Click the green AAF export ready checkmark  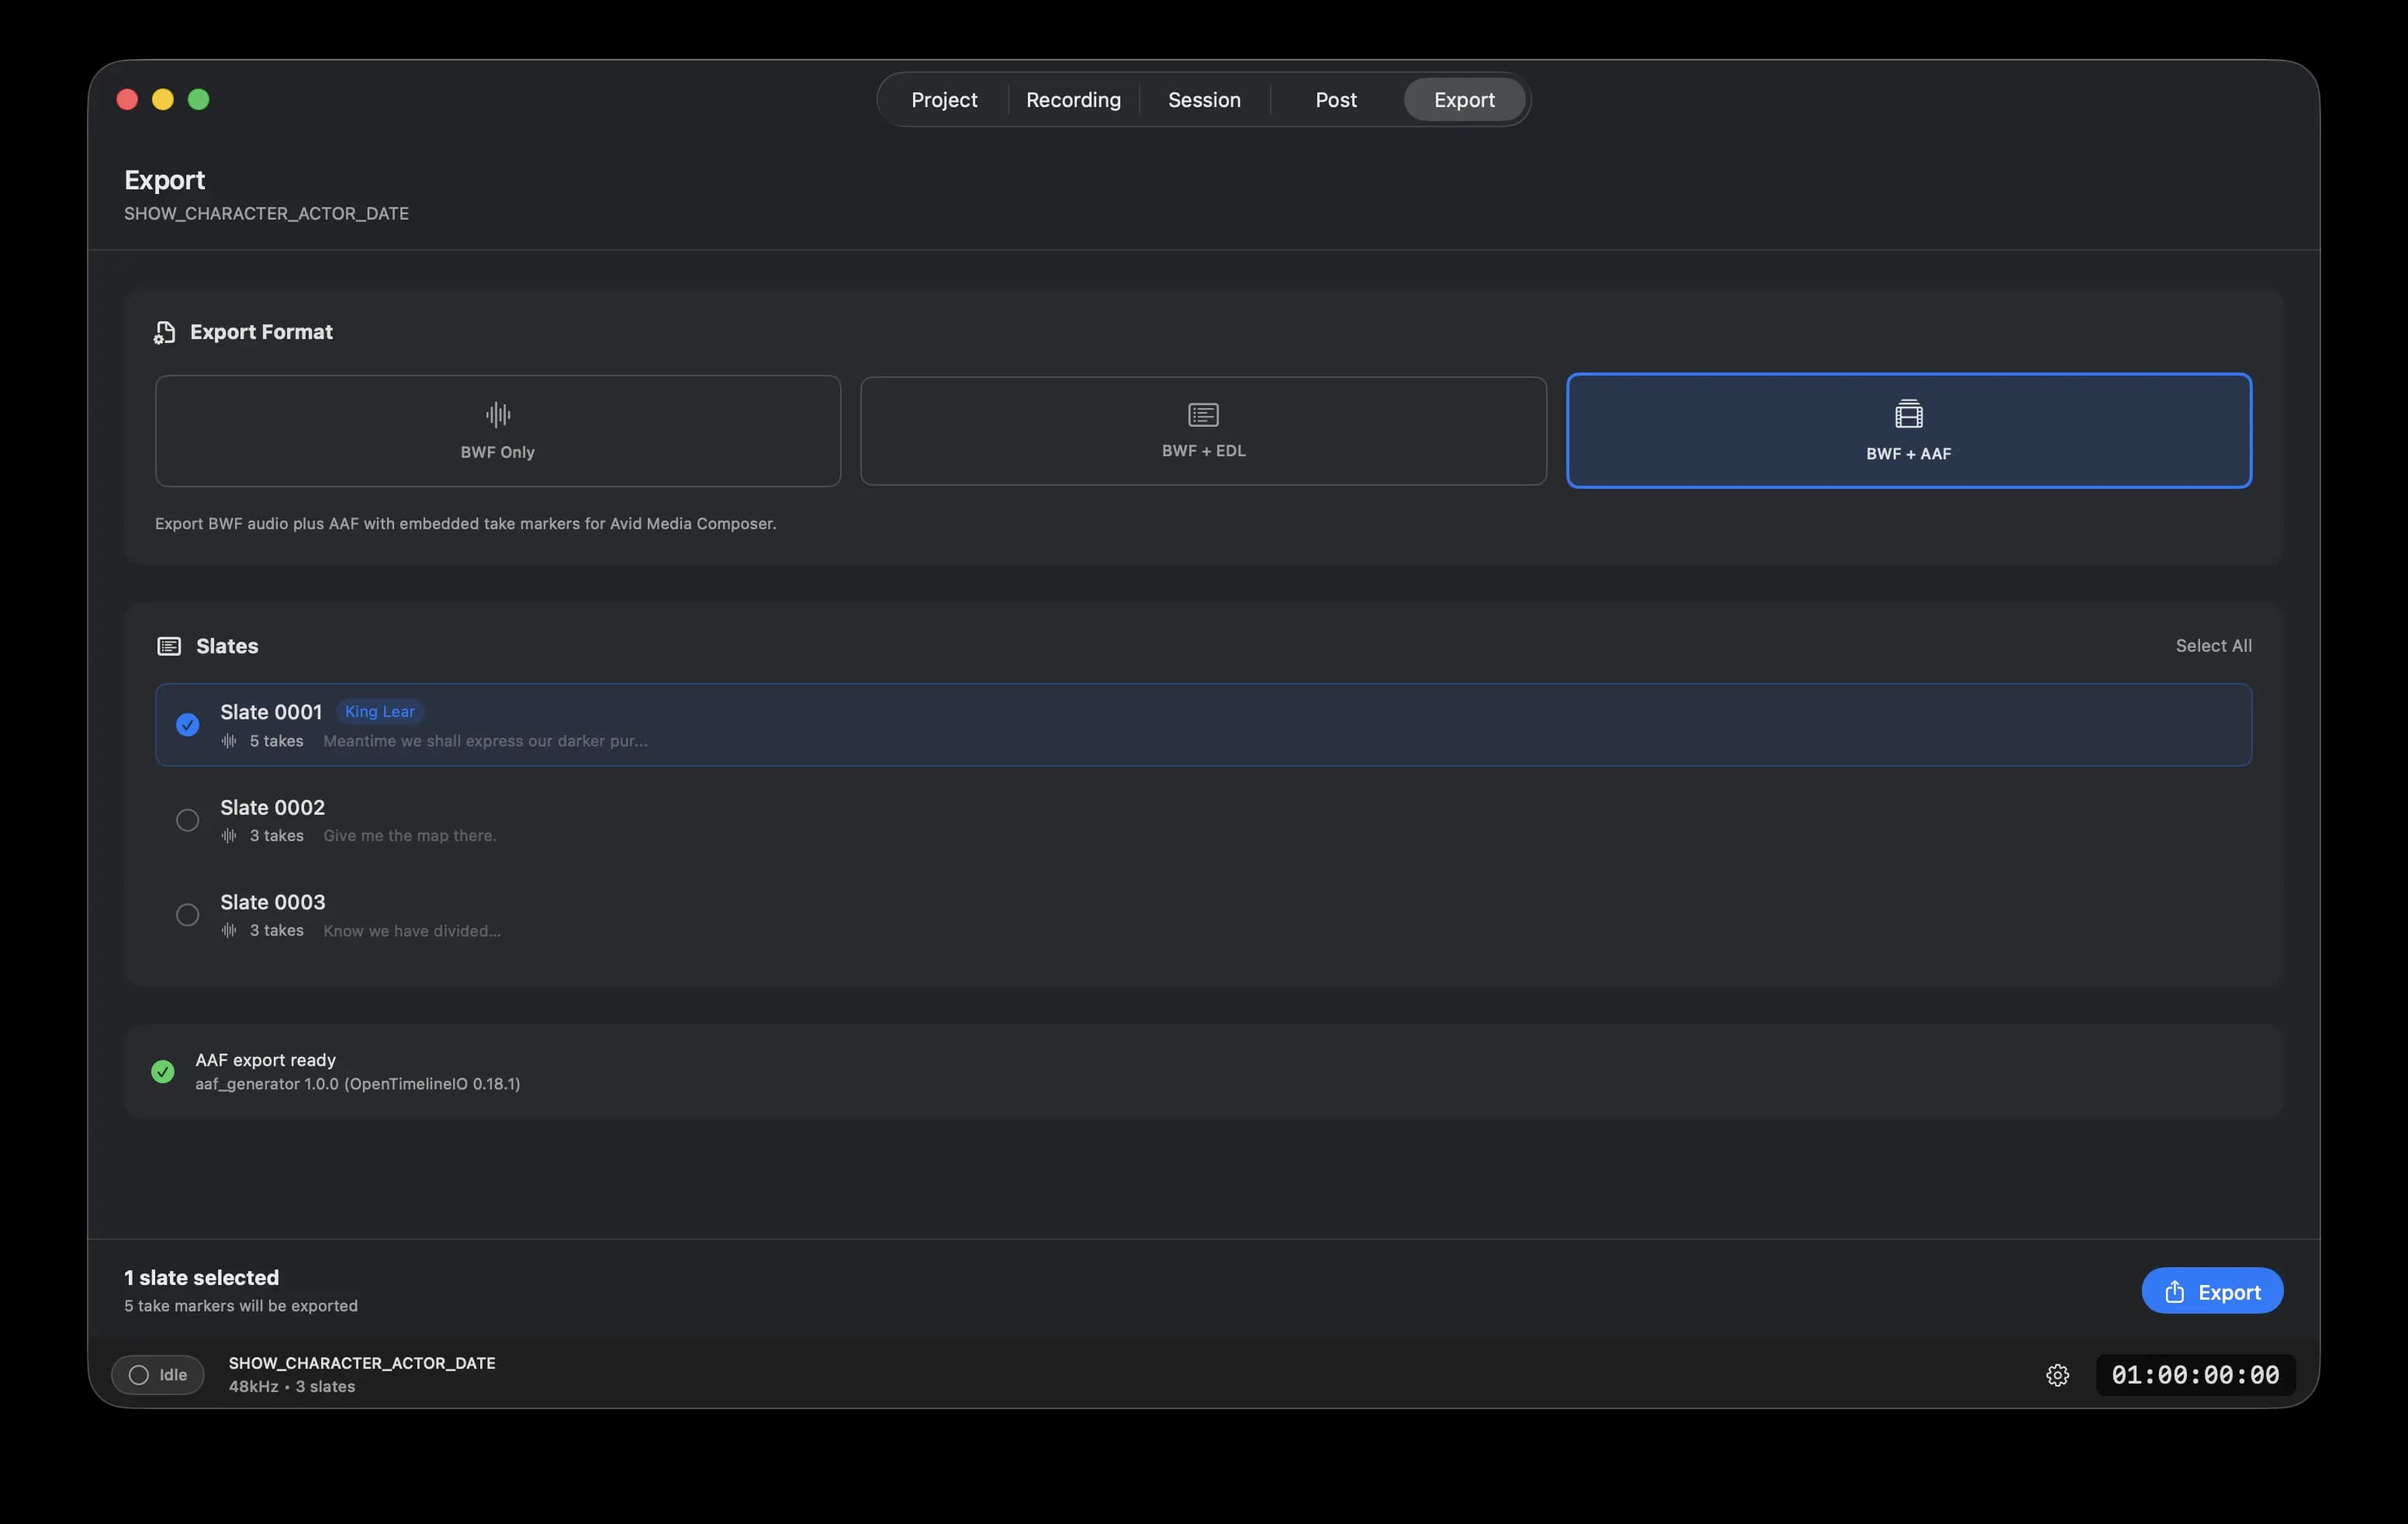(162, 1071)
